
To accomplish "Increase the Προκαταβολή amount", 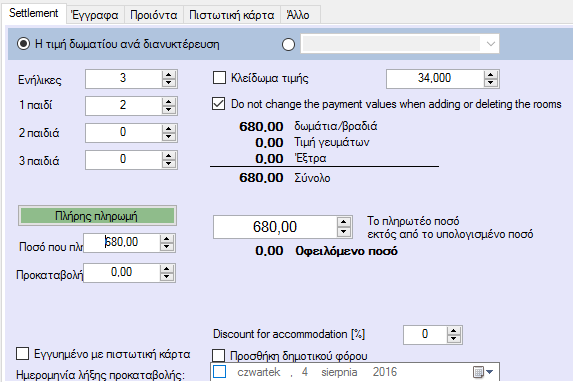I will click(167, 269).
